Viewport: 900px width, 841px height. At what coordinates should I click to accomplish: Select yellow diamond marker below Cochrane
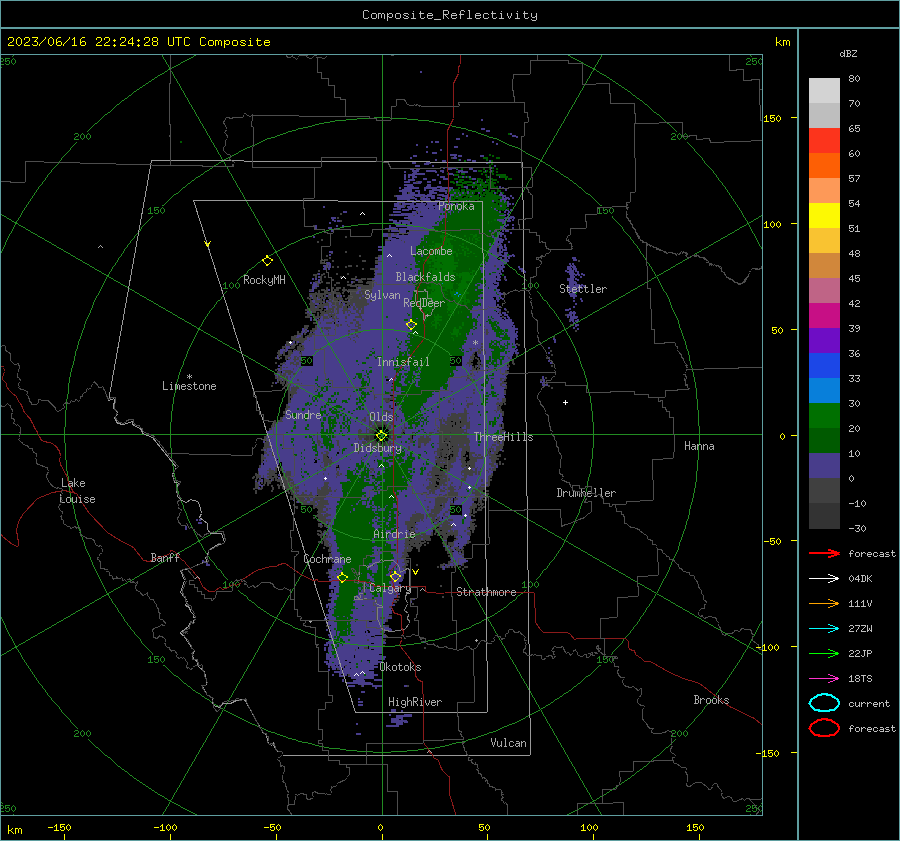coord(343,578)
